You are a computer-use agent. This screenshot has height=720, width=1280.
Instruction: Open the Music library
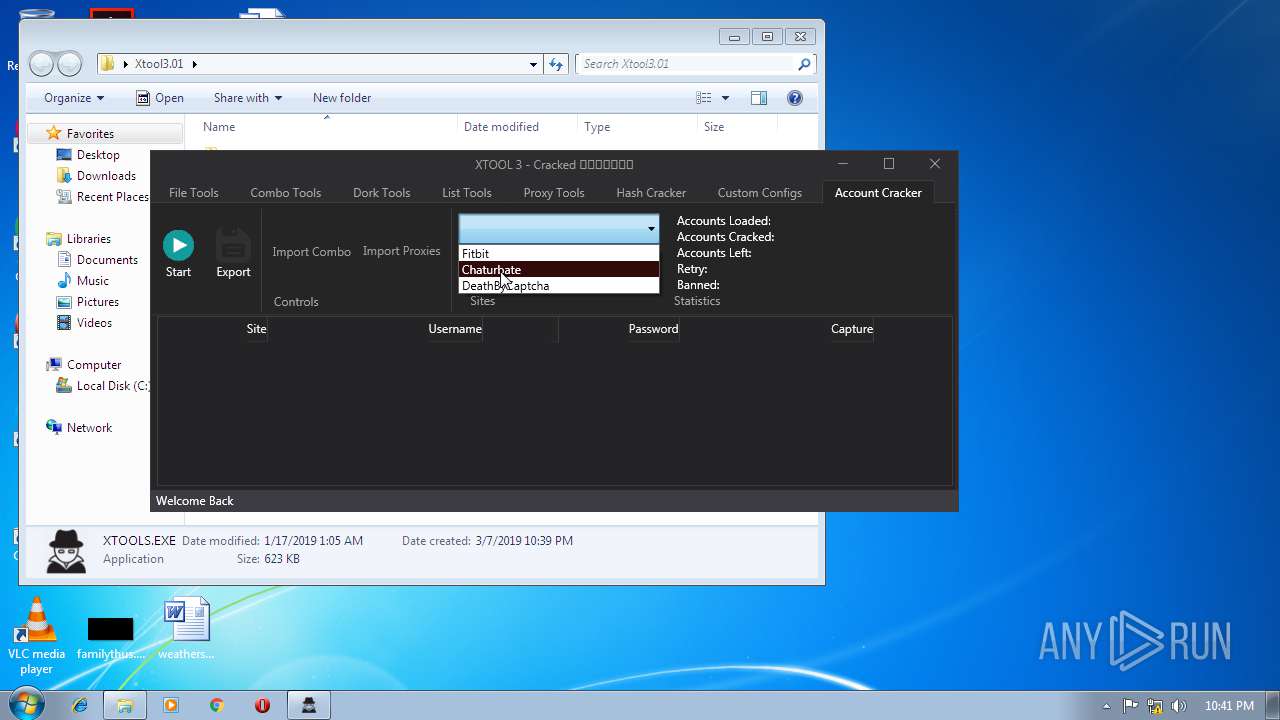(x=93, y=281)
